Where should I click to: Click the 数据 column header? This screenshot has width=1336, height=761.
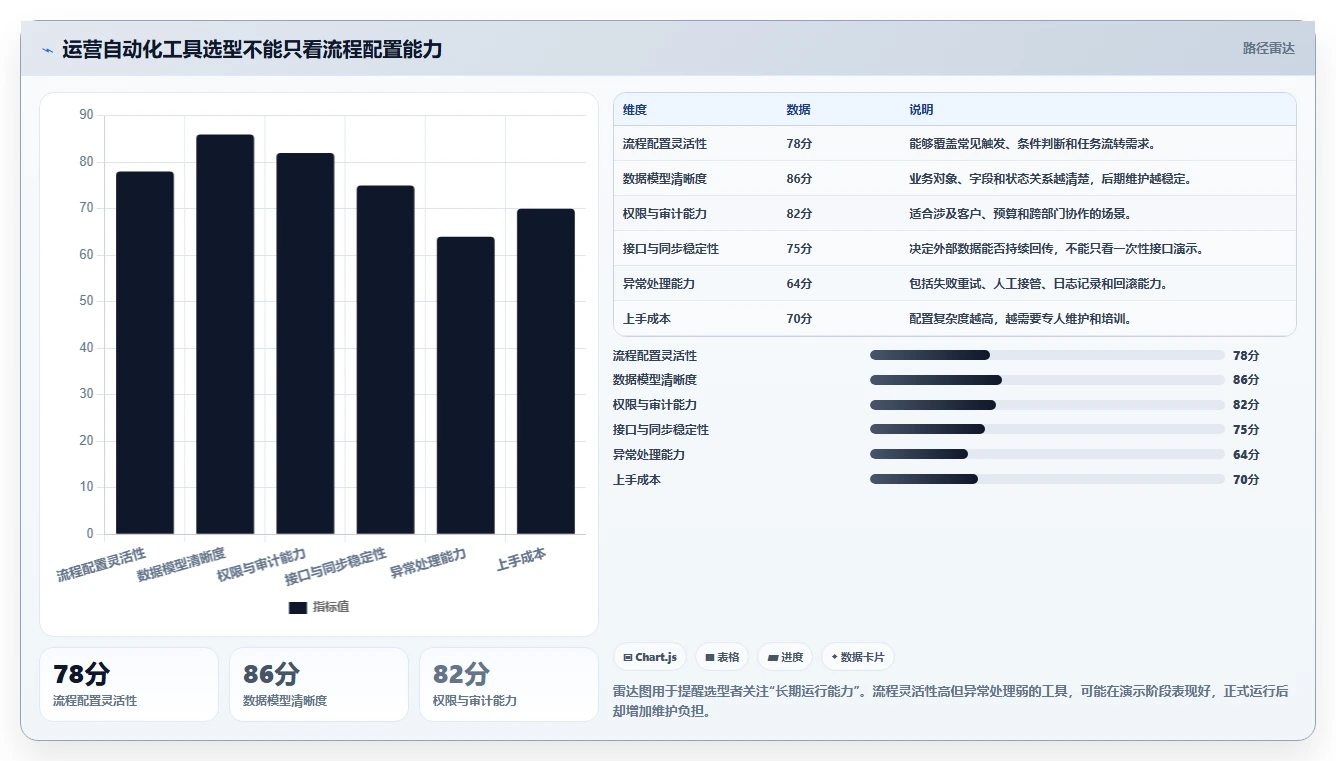[x=799, y=110]
